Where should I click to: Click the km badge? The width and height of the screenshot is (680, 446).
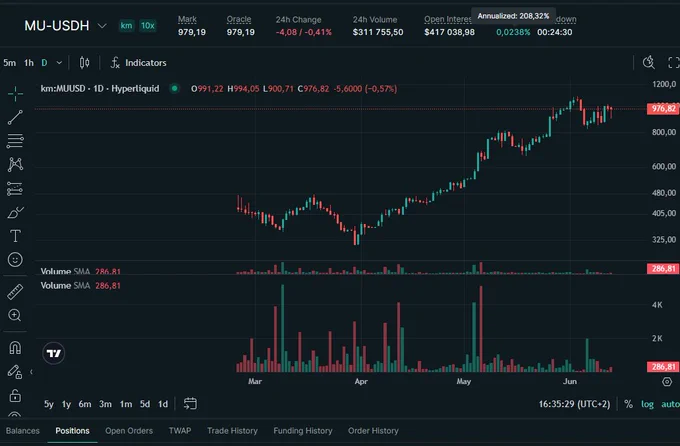tap(126, 26)
